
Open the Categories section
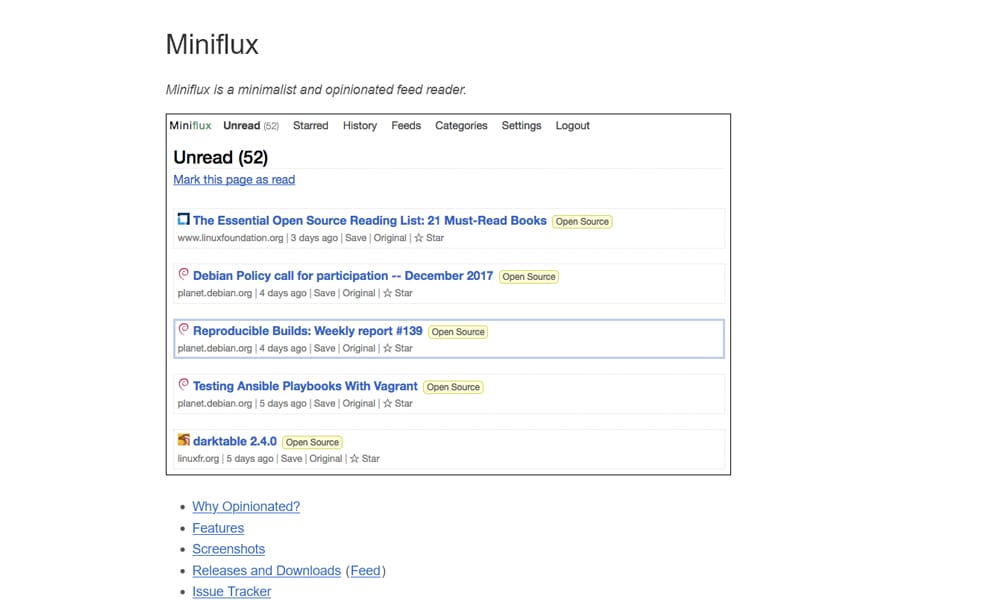point(461,125)
